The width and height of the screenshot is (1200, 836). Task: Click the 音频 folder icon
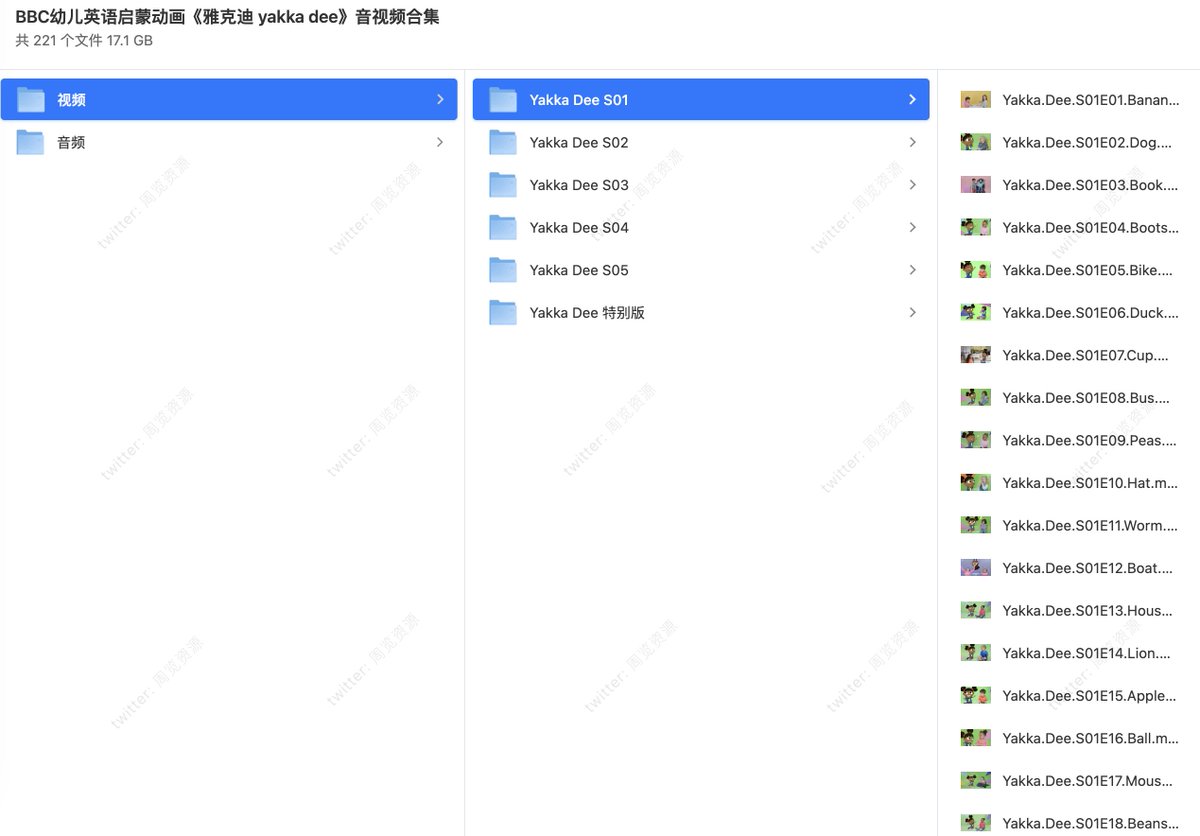[31, 142]
